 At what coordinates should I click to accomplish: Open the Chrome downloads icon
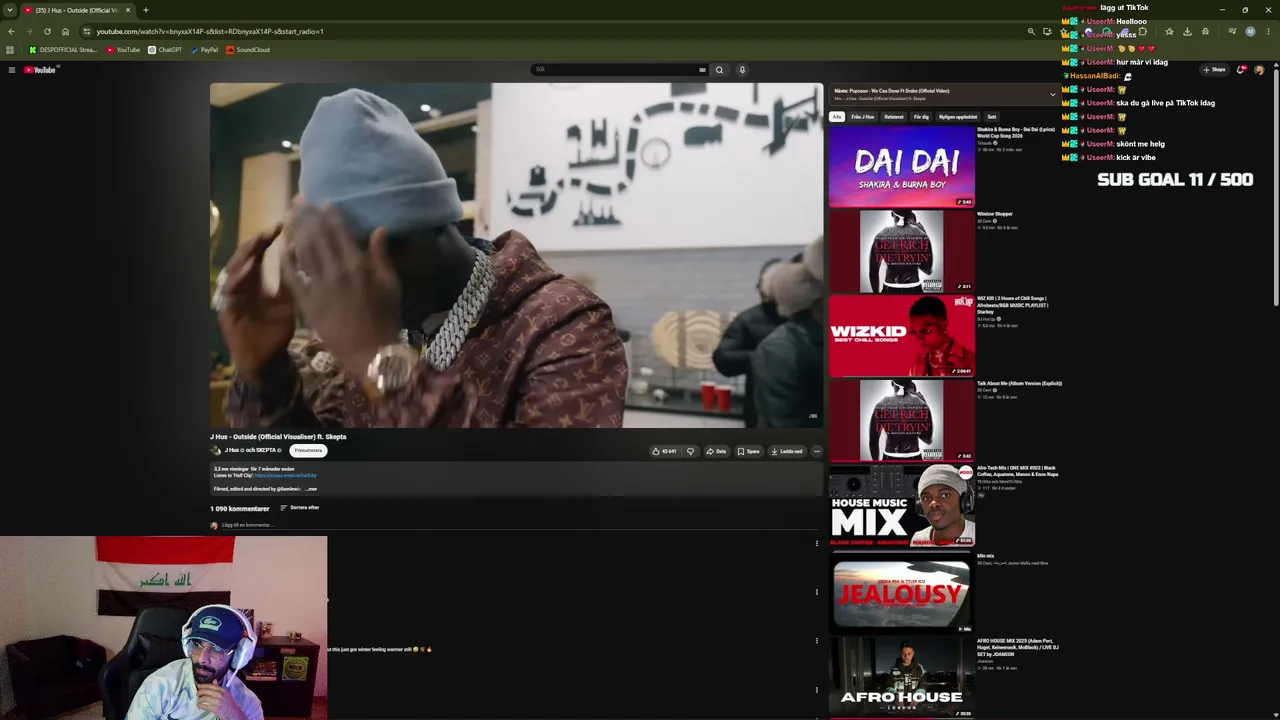1187,31
